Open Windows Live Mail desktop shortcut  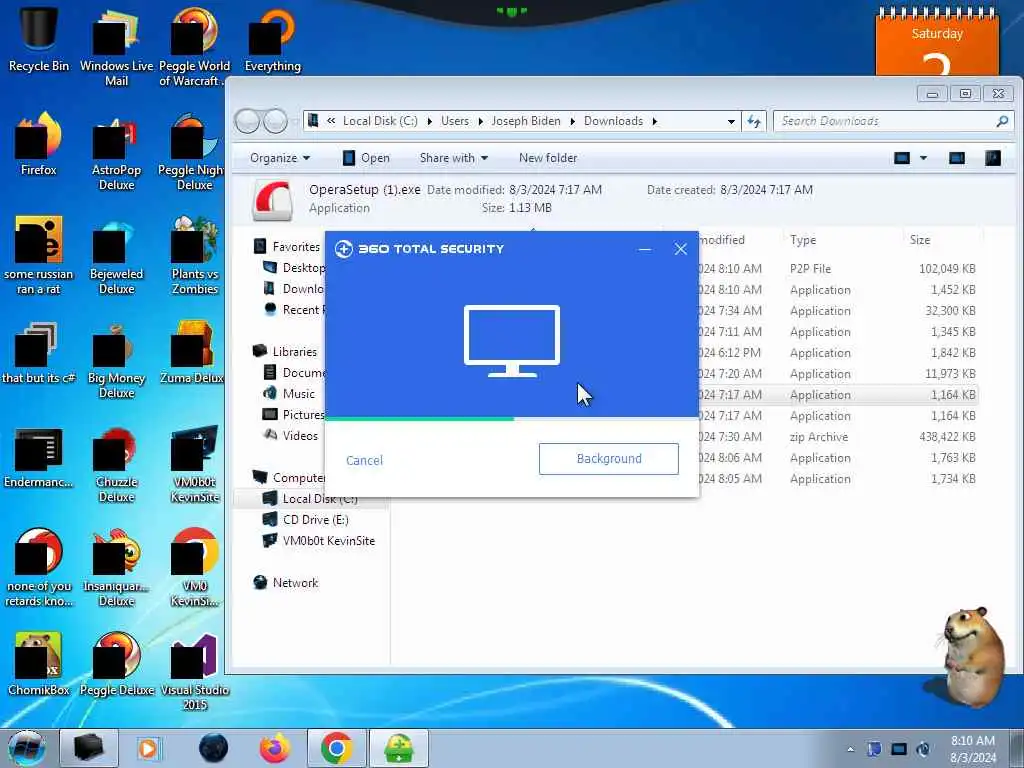click(x=116, y=47)
